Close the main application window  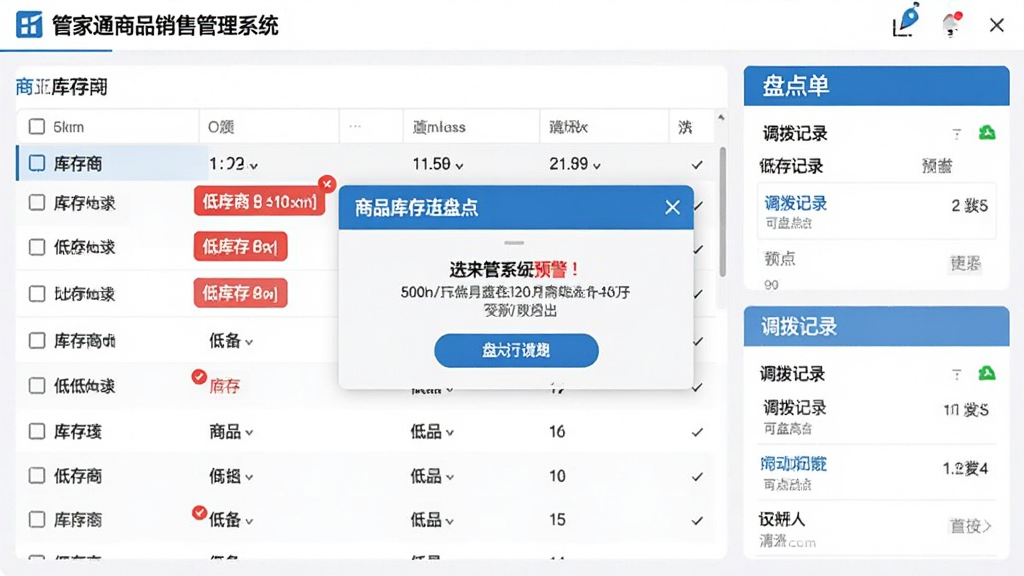point(997,25)
